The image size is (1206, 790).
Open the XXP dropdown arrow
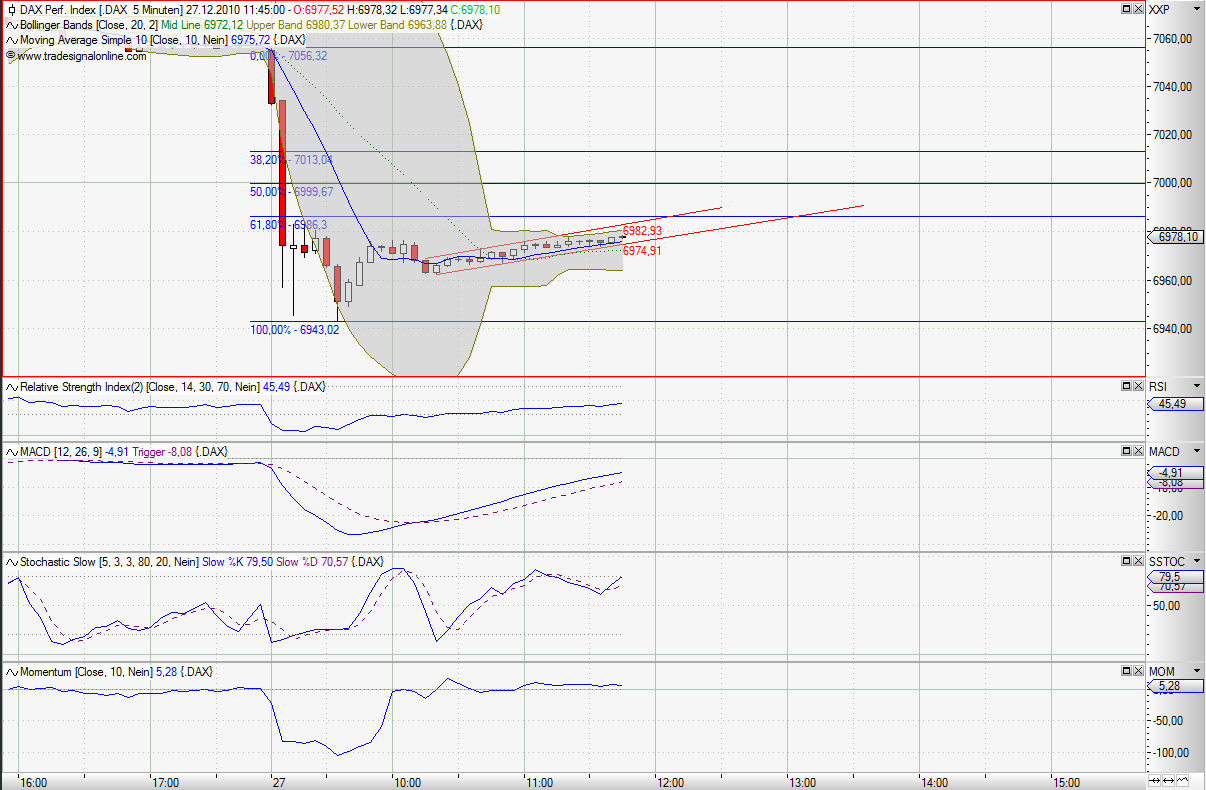coord(1196,8)
